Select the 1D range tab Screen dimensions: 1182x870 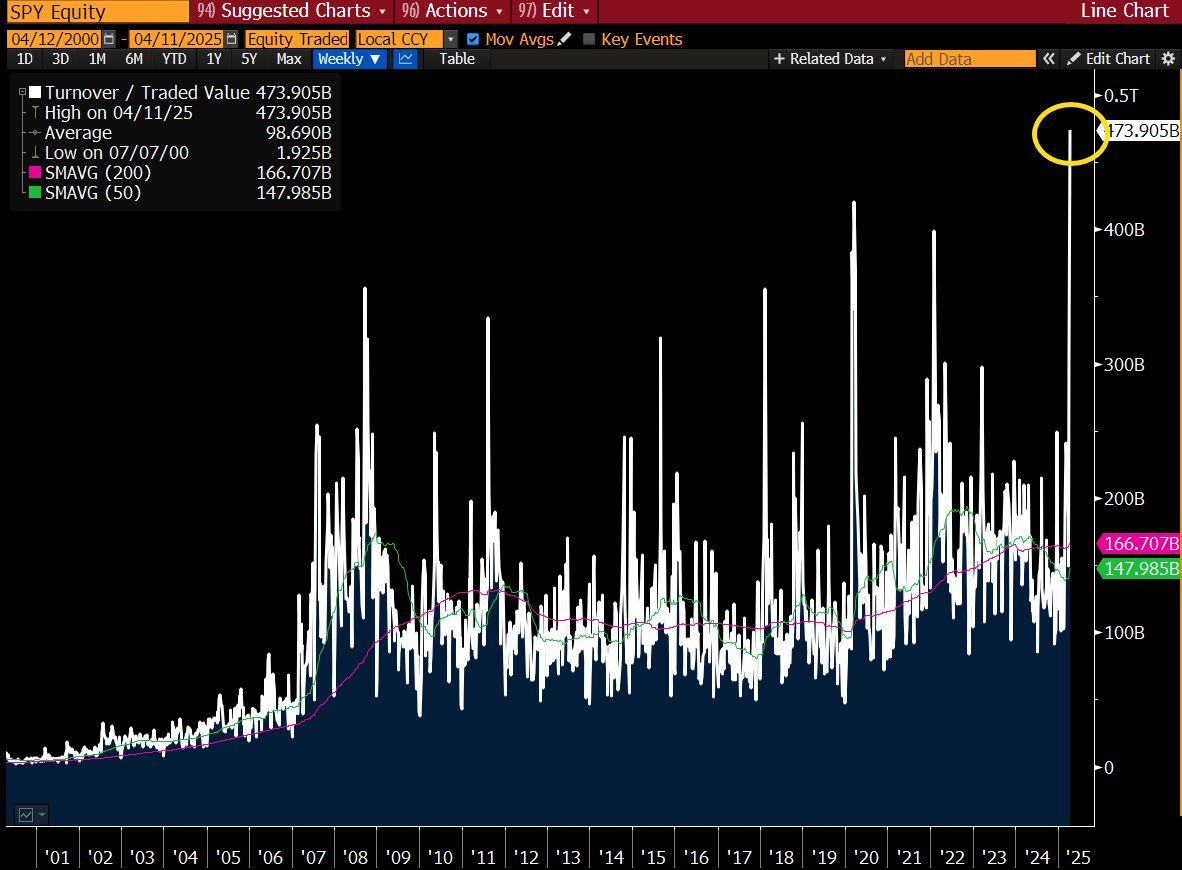pyautogui.click(x=25, y=59)
